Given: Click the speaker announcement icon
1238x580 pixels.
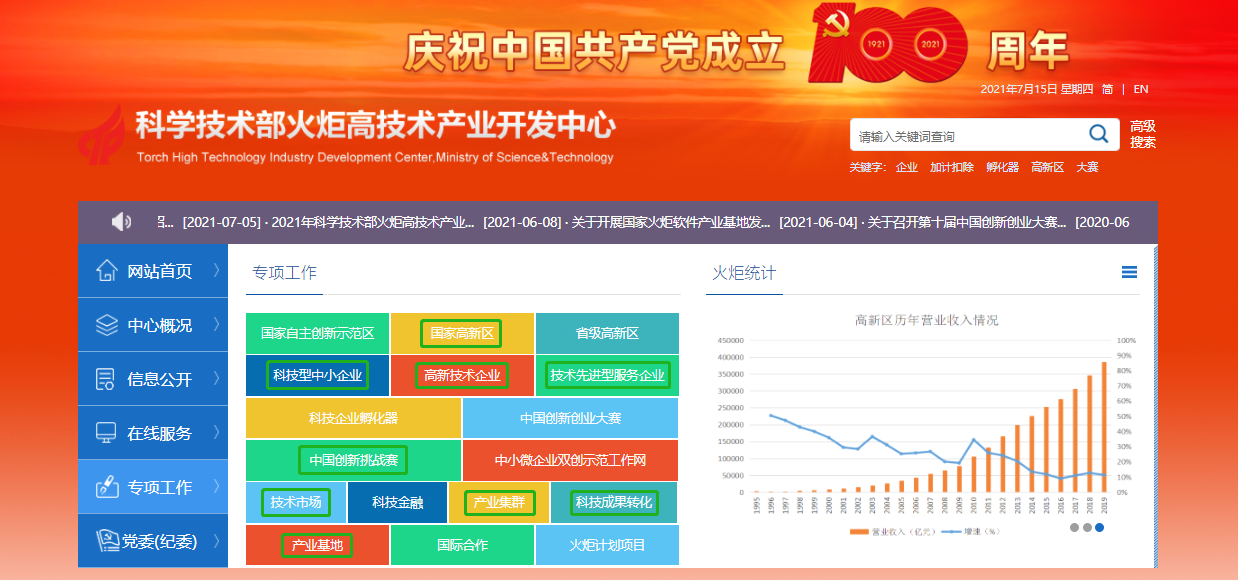Looking at the screenshot, I should click(x=122, y=221).
